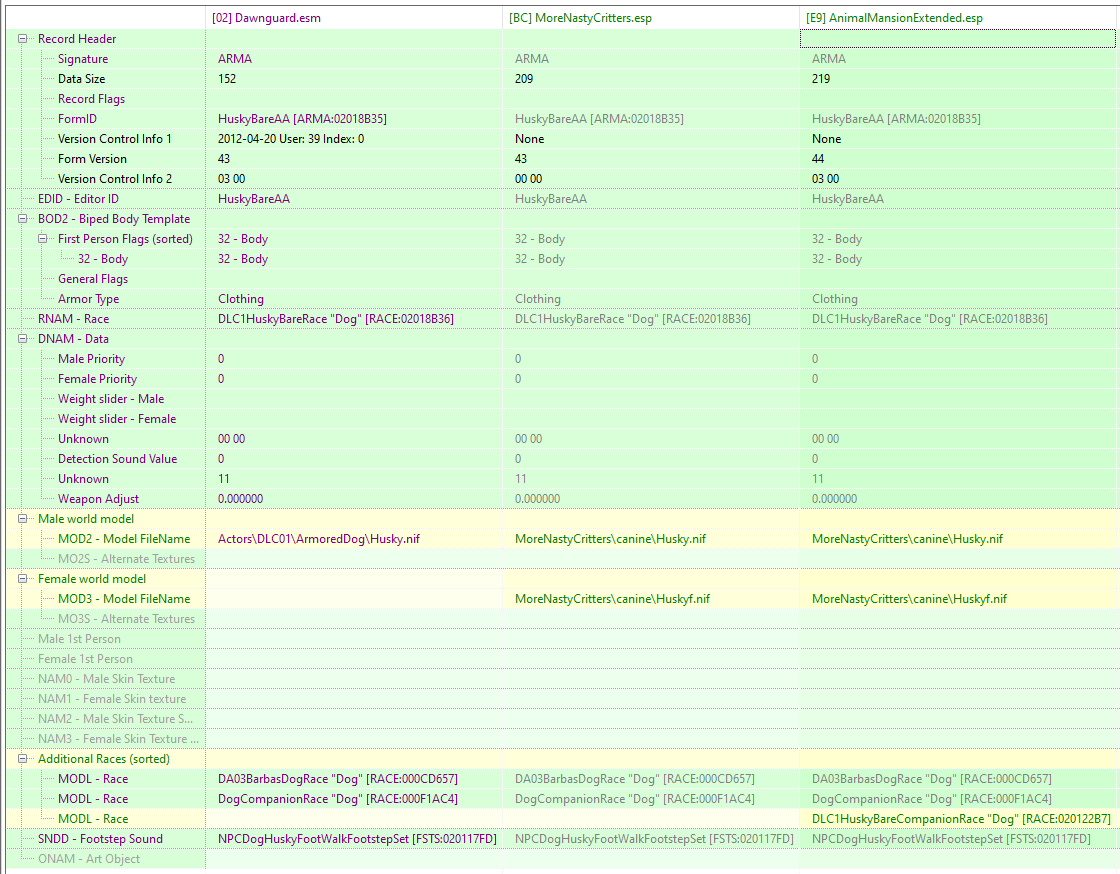Collapse the Female world model node
The height and width of the screenshot is (874, 1120).
click(x=22, y=579)
